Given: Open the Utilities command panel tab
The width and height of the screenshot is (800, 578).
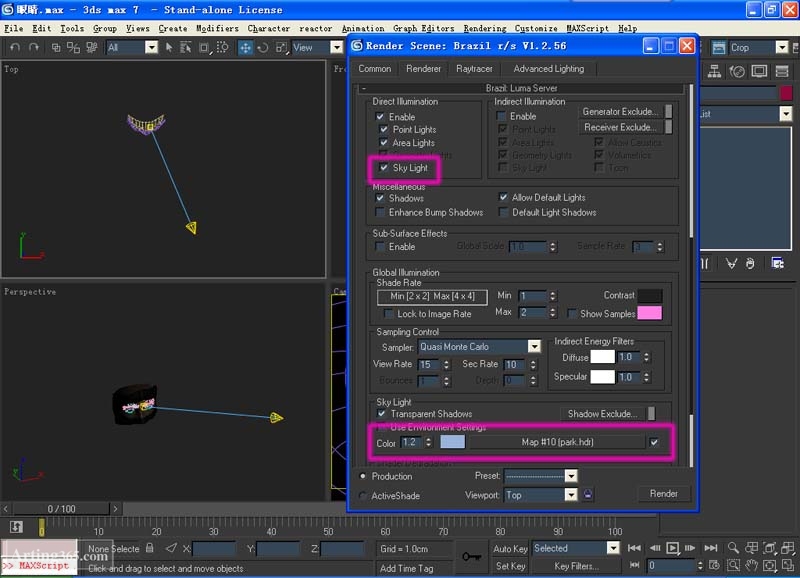Looking at the screenshot, I should point(782,71).
